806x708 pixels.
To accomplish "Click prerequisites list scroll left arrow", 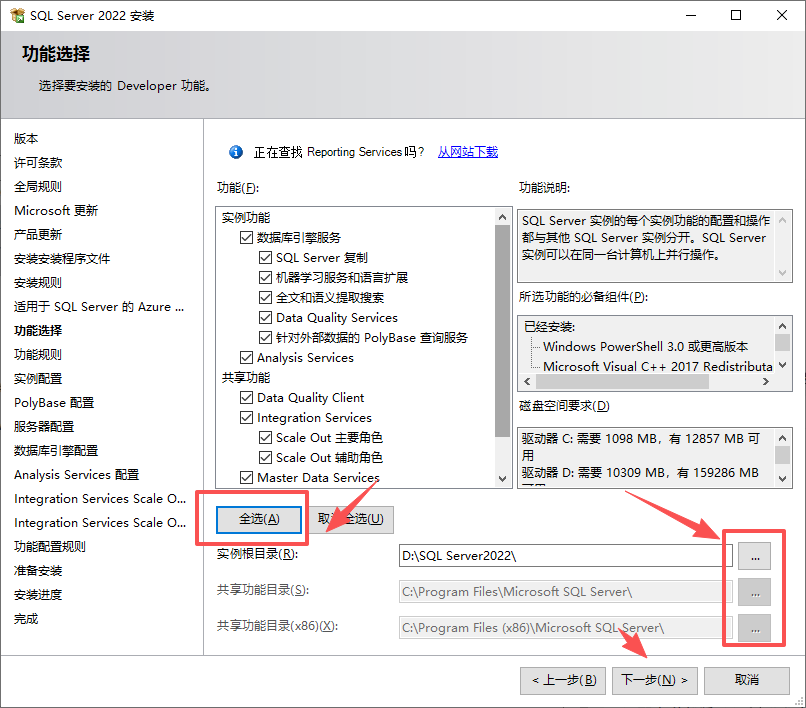I will point(527,382).
